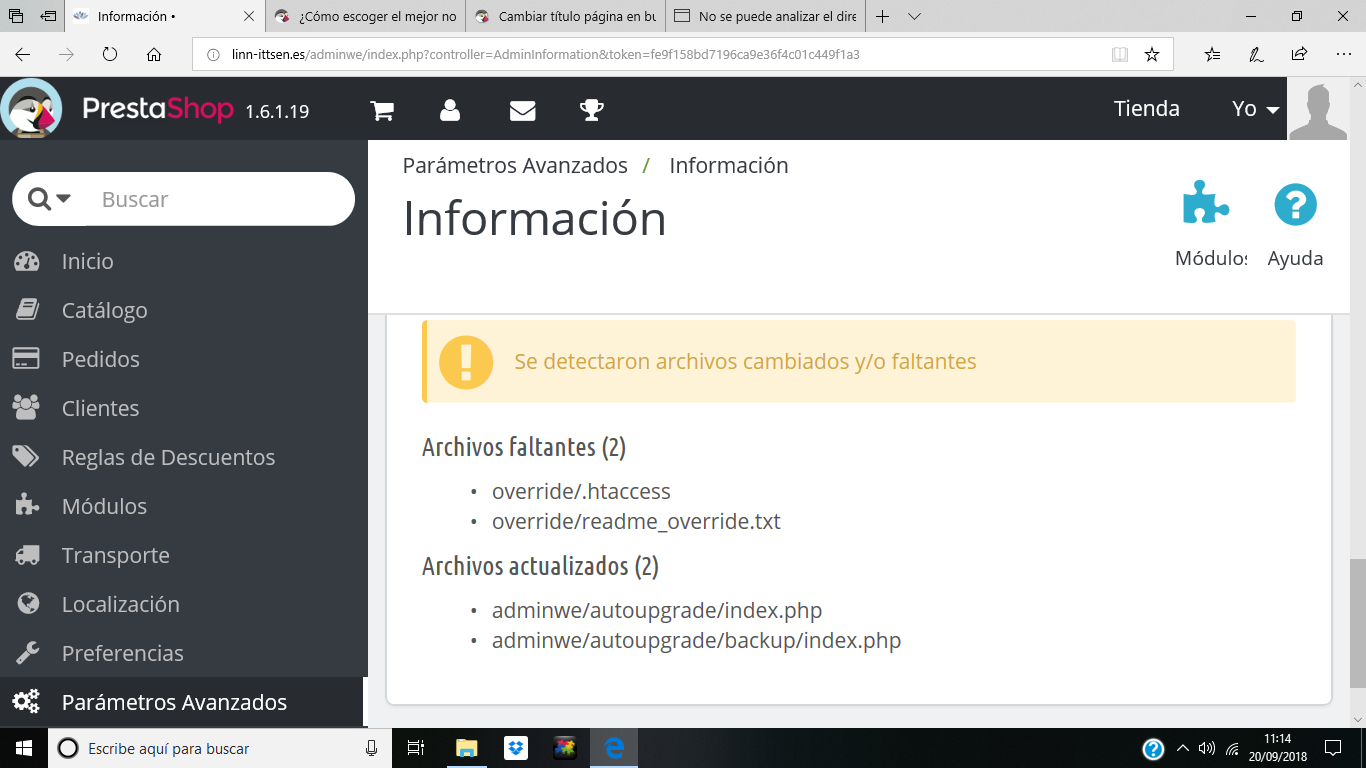Click the Módulos puzzle icon in sidebar

click(27, 506)
